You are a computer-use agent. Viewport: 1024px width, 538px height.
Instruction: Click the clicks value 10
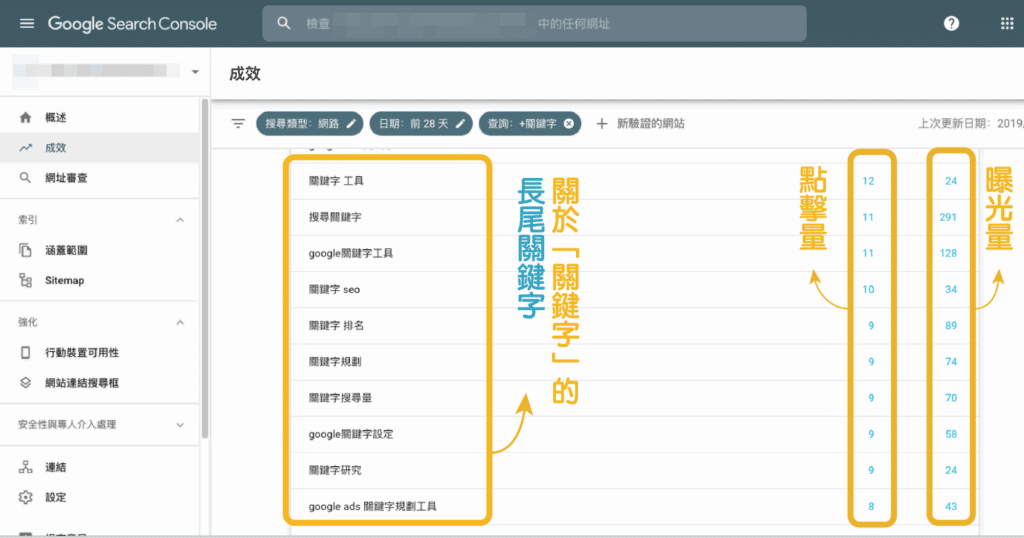(x=868, y=289)
